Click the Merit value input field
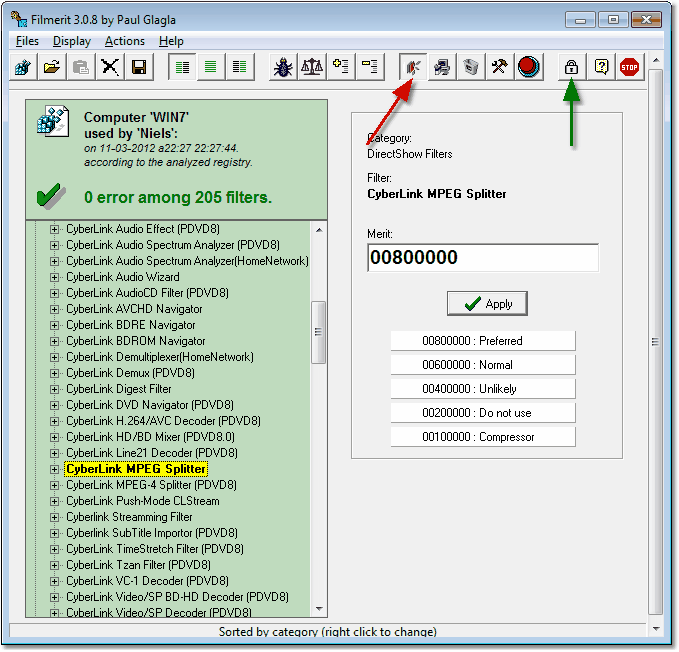 pos(483,258)
